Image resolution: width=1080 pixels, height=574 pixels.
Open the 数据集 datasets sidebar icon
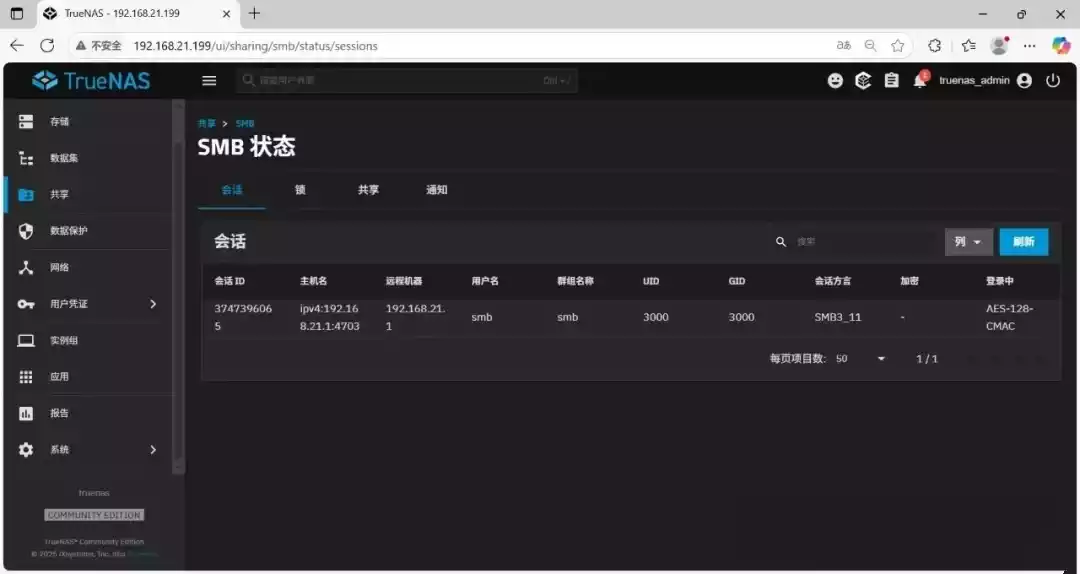pos(25,158)
